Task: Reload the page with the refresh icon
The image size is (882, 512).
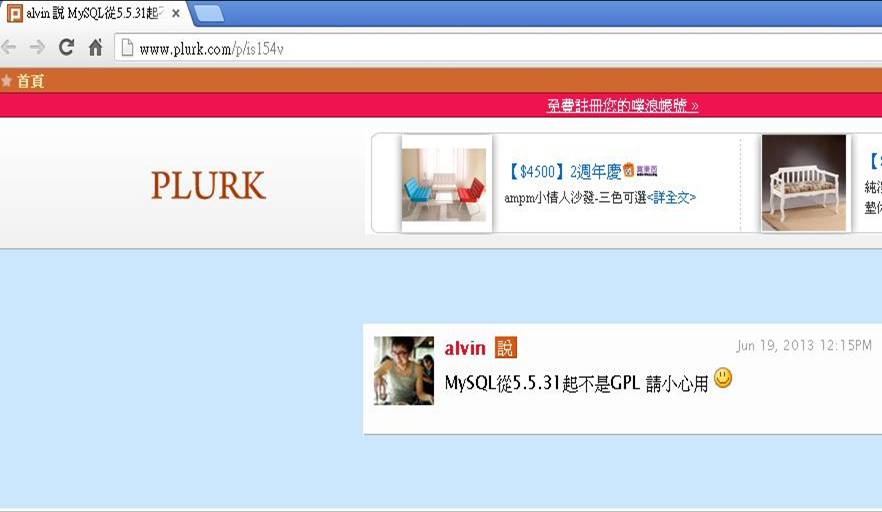Action: click(x=66, y=47)
